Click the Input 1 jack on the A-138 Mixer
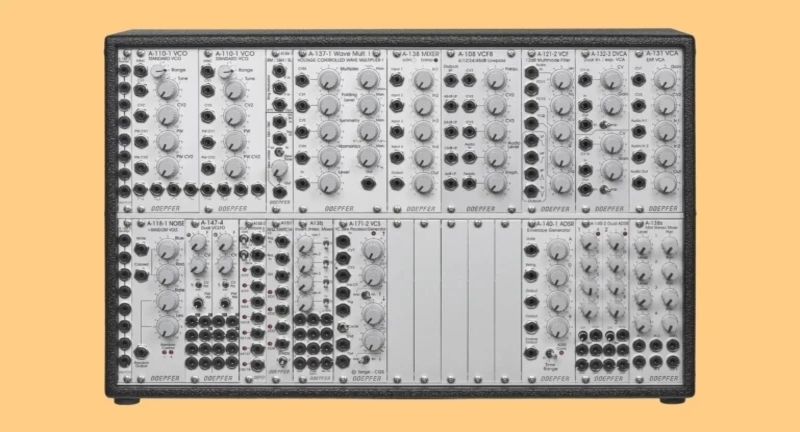The image size is (800, 432). pos(396,80)
